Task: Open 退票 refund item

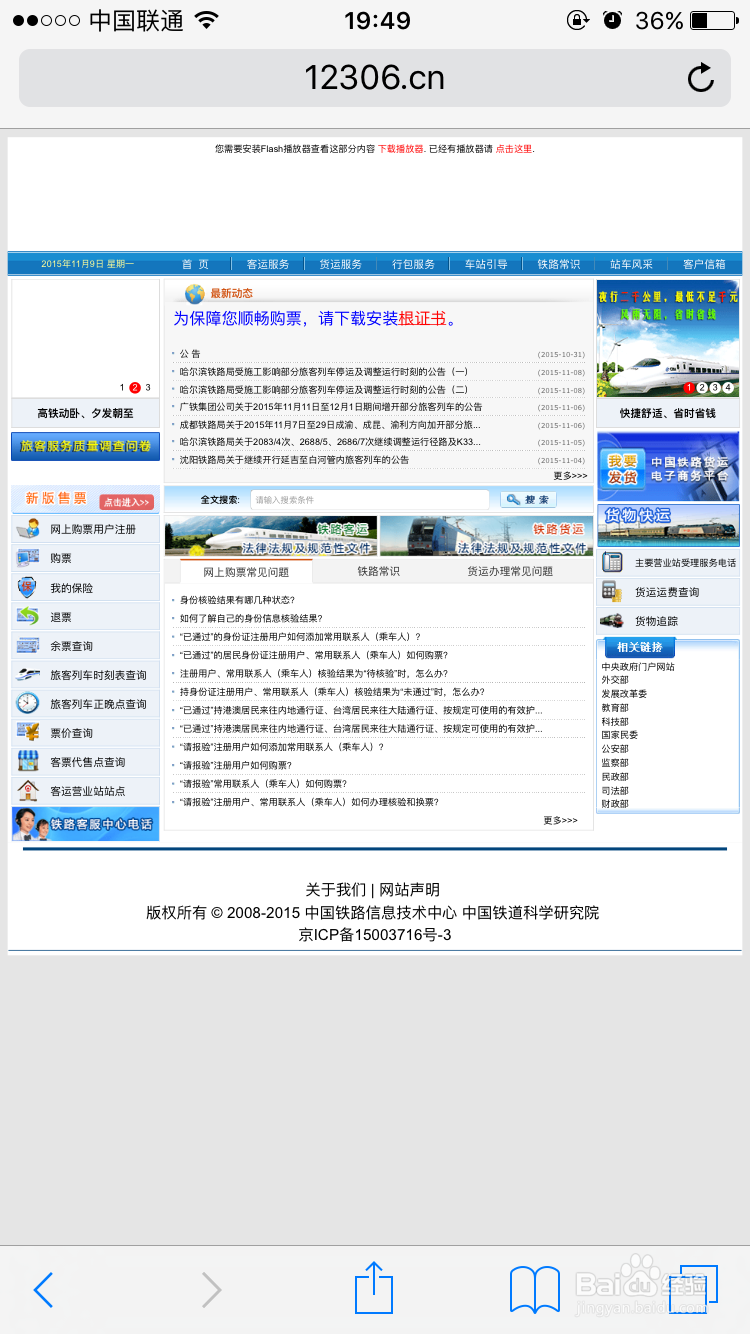Action: (x=86, y=617)
